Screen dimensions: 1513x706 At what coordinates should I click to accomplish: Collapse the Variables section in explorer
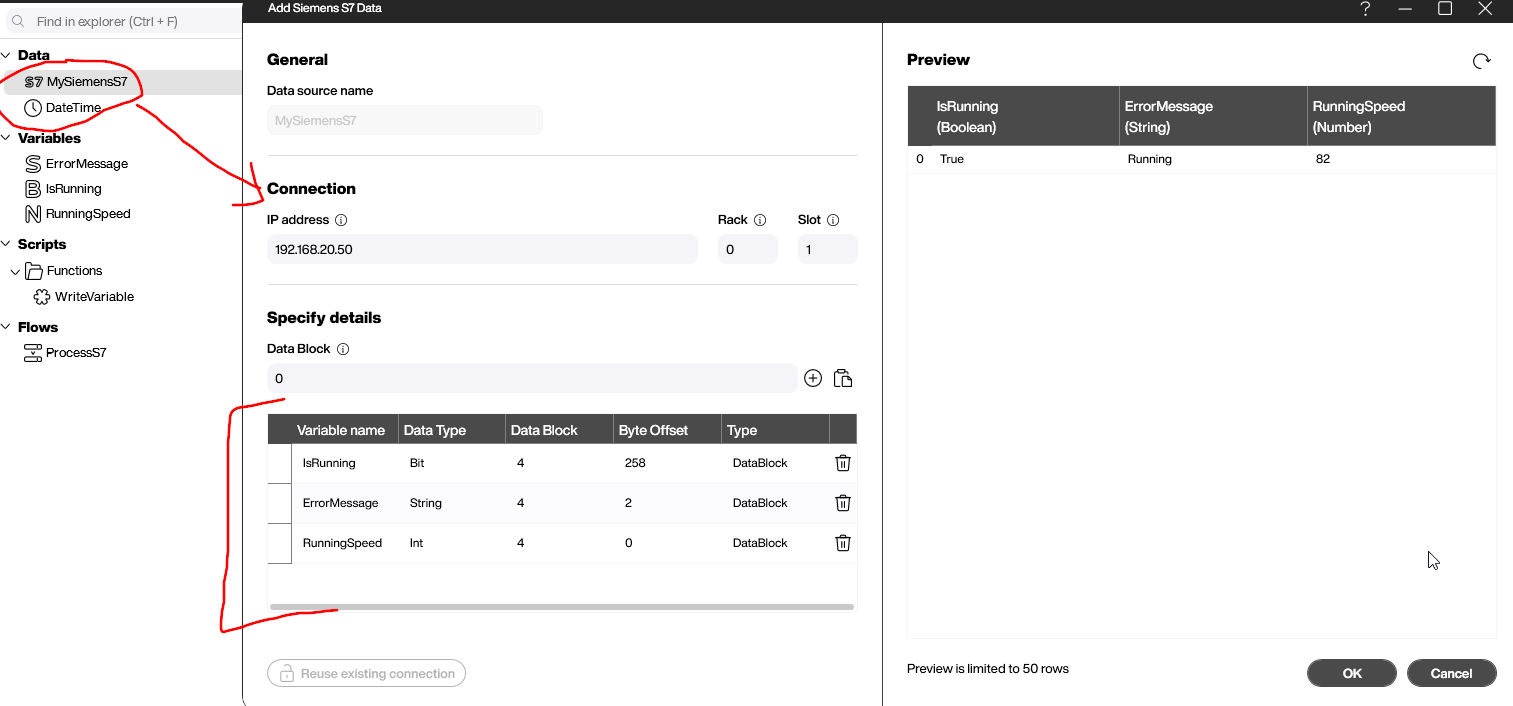point(7,139)
